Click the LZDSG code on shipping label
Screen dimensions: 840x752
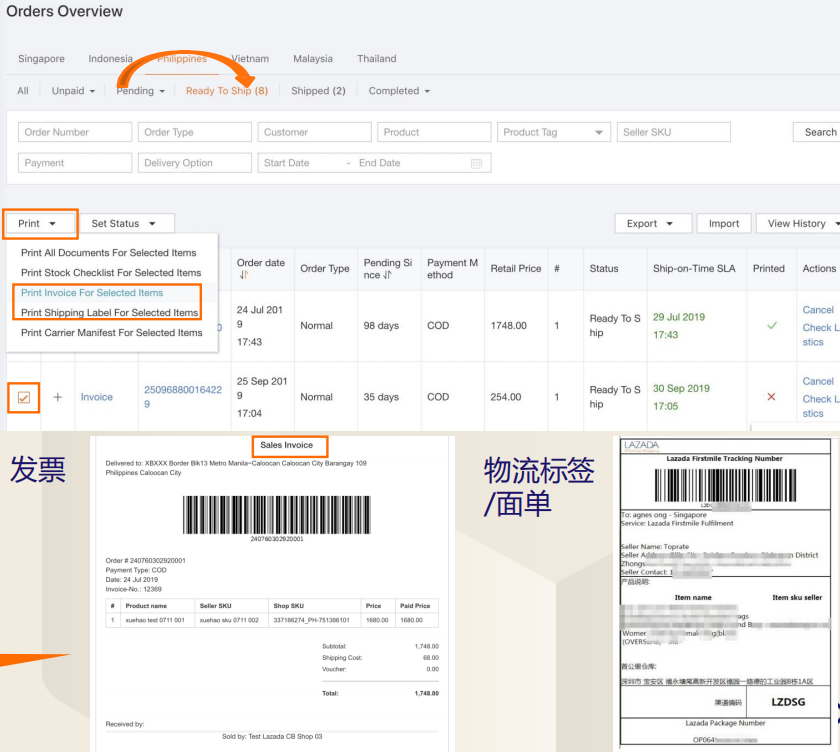[788, 702]
